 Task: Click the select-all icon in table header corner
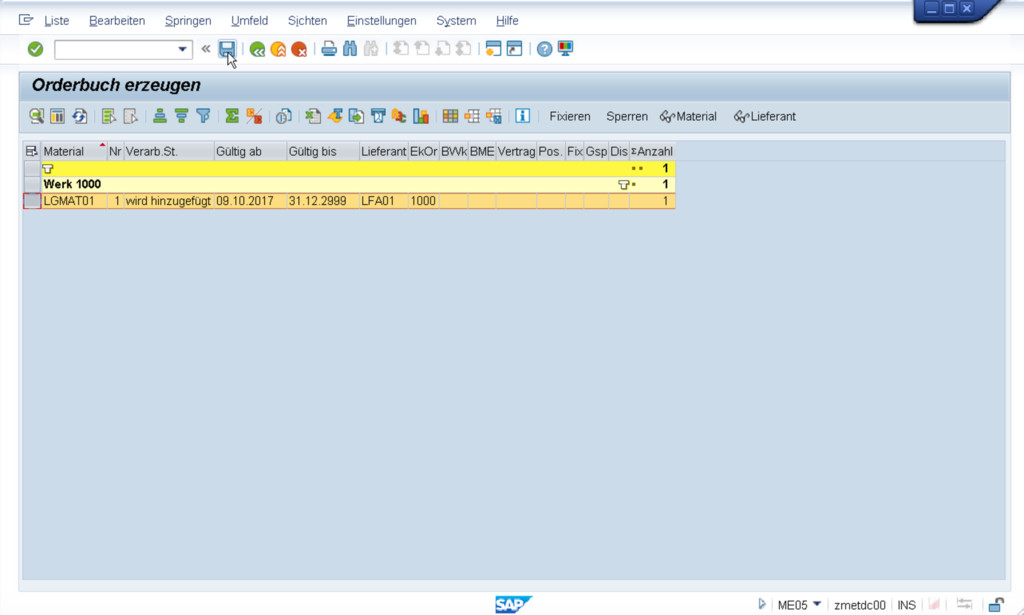(31, 151)
